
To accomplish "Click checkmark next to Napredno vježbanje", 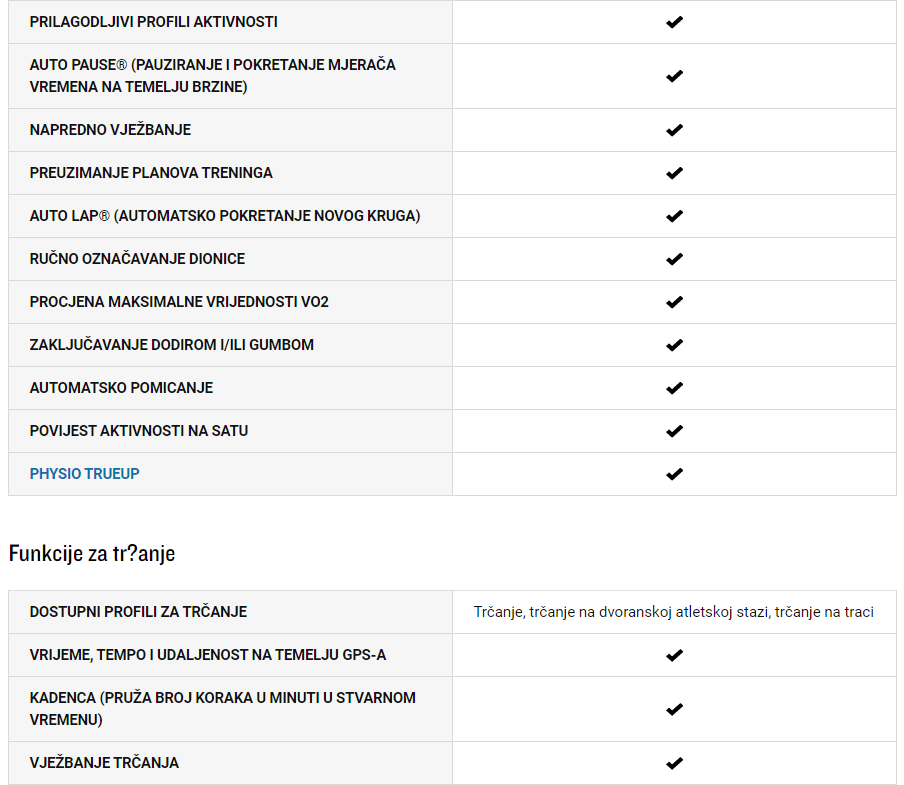I will point(674,130).
